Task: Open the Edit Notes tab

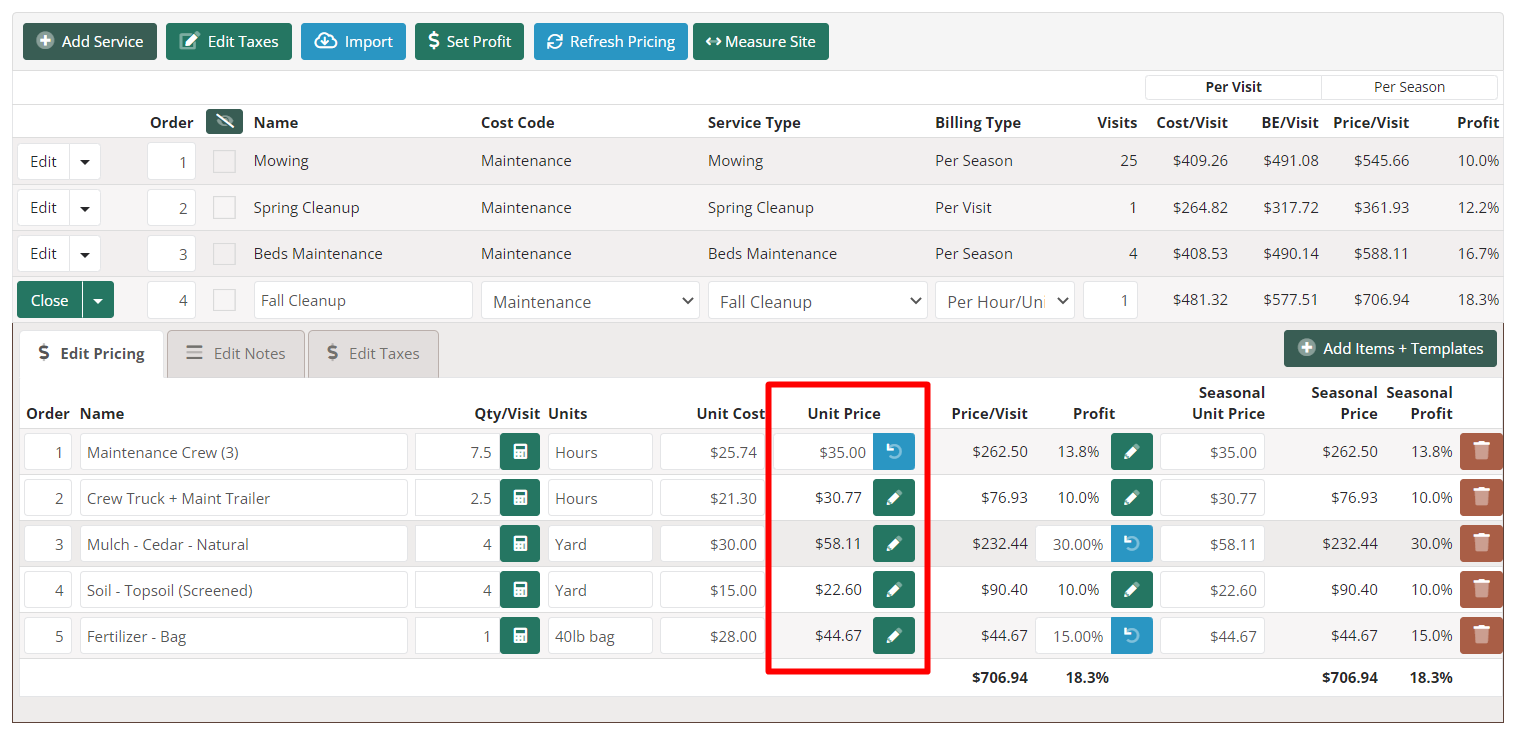Action: (x=236, y=354)
